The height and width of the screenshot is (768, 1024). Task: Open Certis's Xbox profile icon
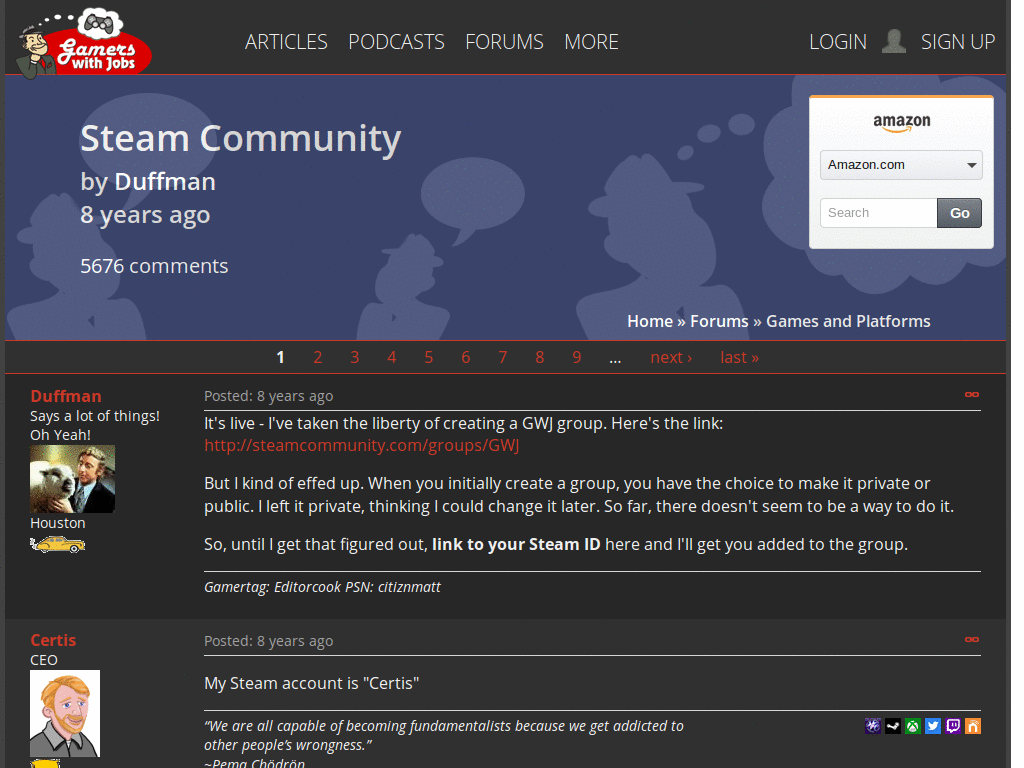pos(912,726)
